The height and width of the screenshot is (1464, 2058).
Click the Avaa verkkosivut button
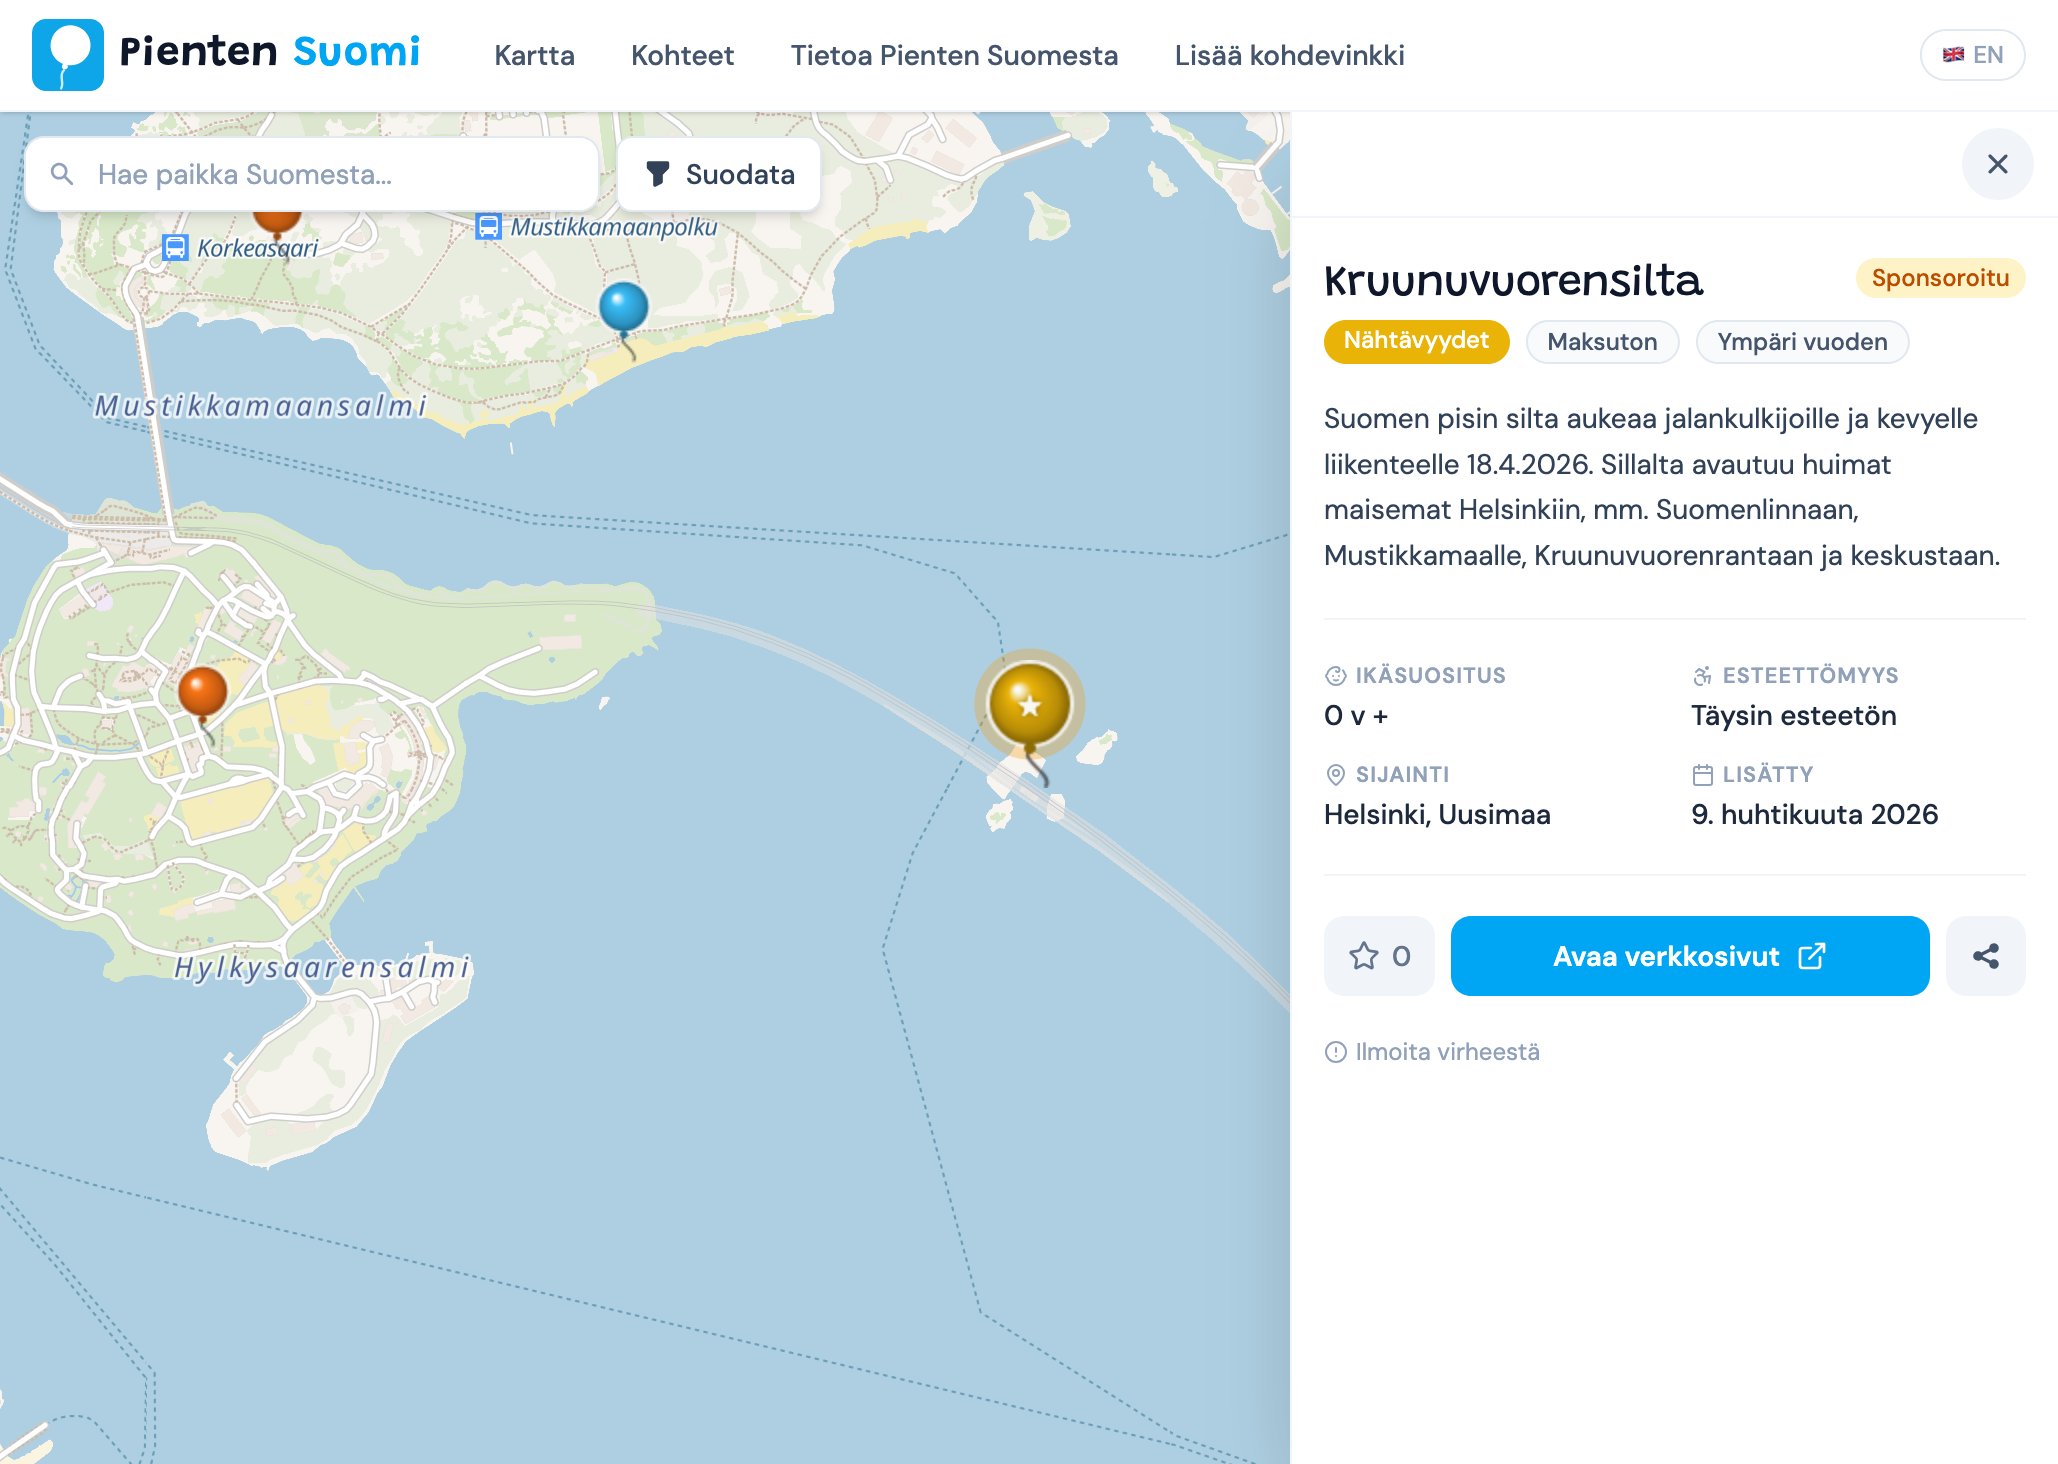(x=1689, y=956)
